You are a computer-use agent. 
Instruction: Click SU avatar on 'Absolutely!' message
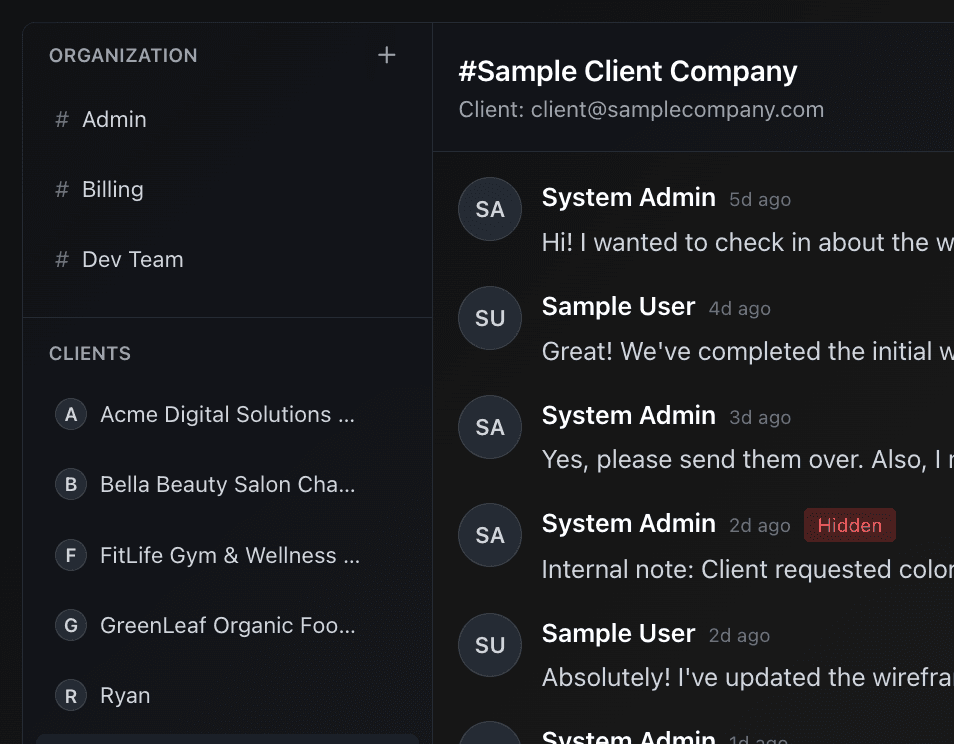pyautogui.click(x=490, y=645)
